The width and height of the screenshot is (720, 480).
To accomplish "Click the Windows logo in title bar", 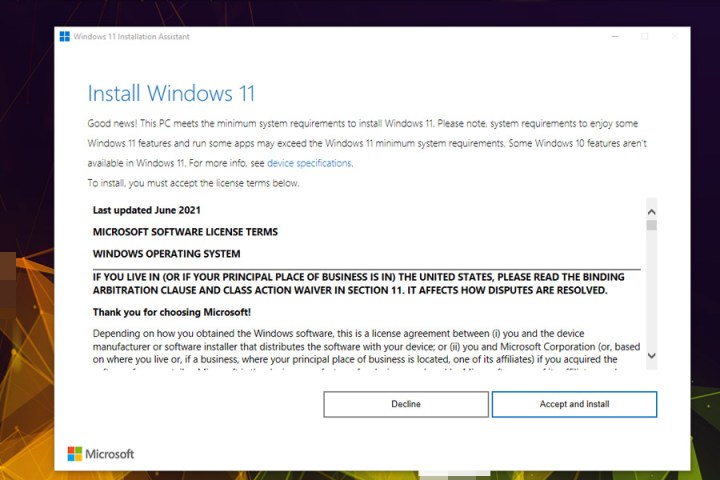I will (x=65, y=36).
